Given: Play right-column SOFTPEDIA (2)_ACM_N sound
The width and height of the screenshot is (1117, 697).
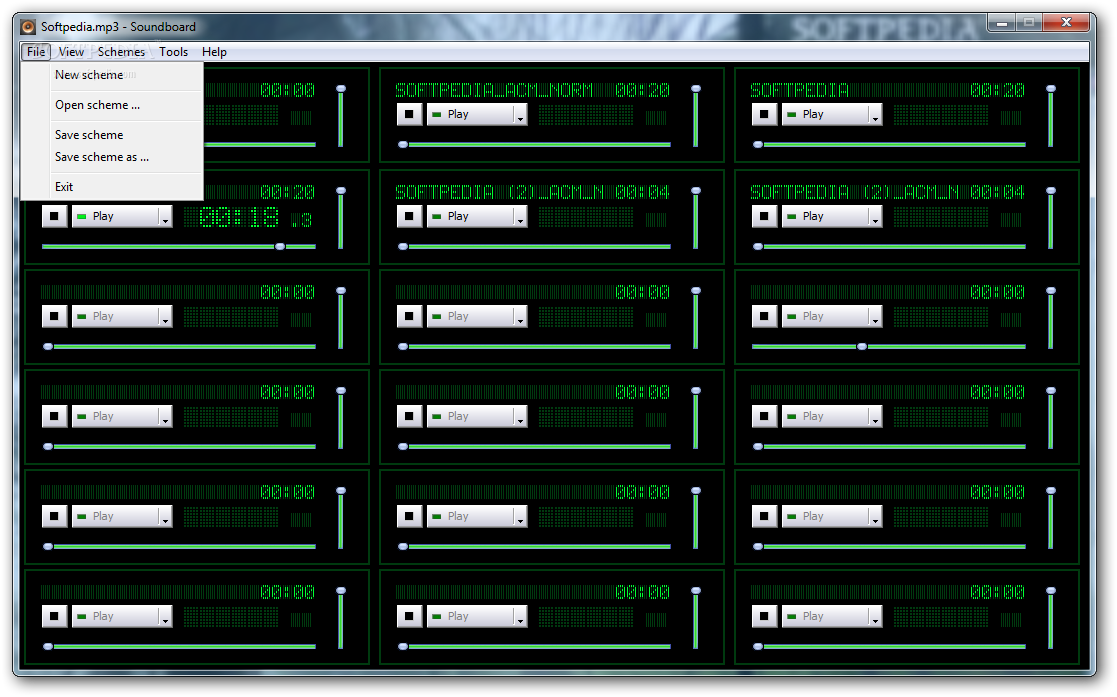Looking at the screenshot, I should 825,216.
